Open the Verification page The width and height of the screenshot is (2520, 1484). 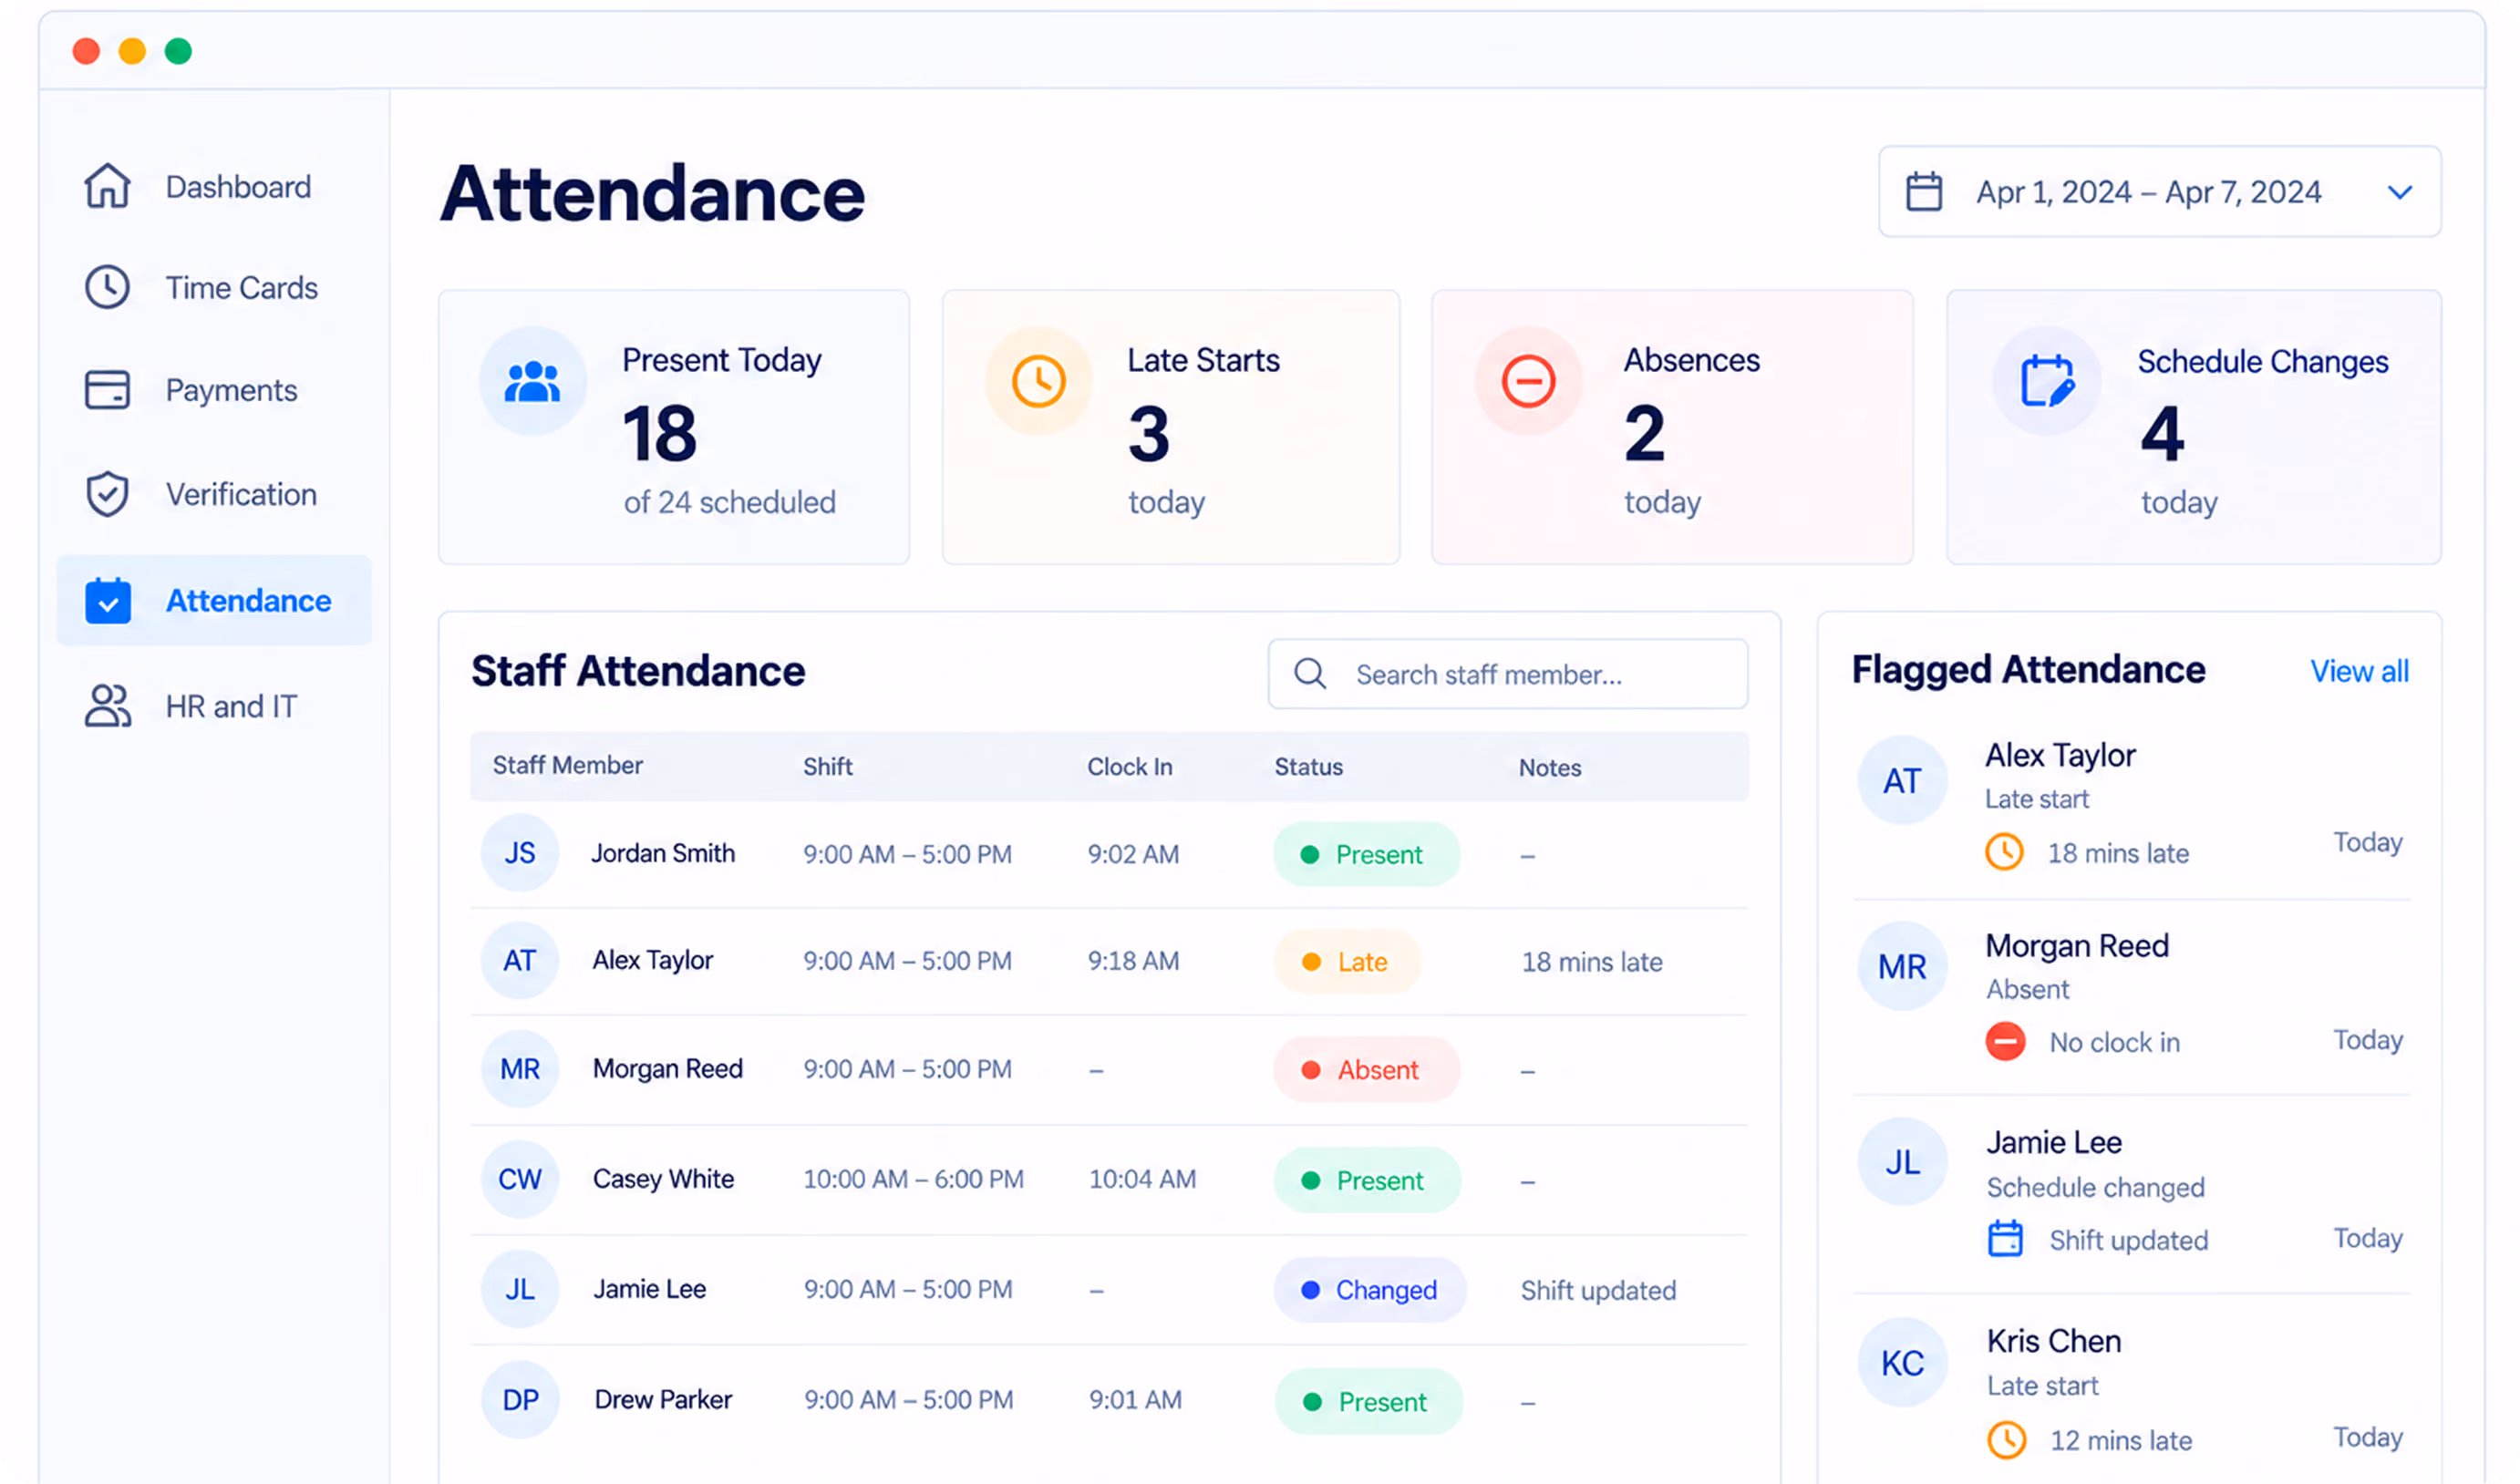tap(213, 494)
